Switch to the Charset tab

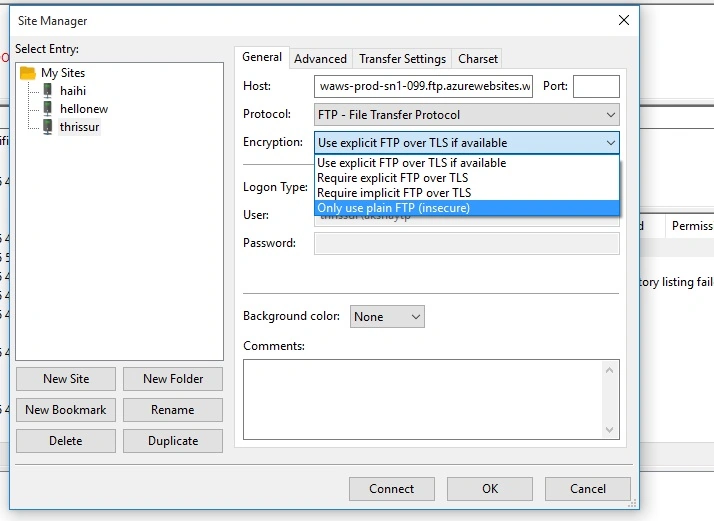pos(478,59)
